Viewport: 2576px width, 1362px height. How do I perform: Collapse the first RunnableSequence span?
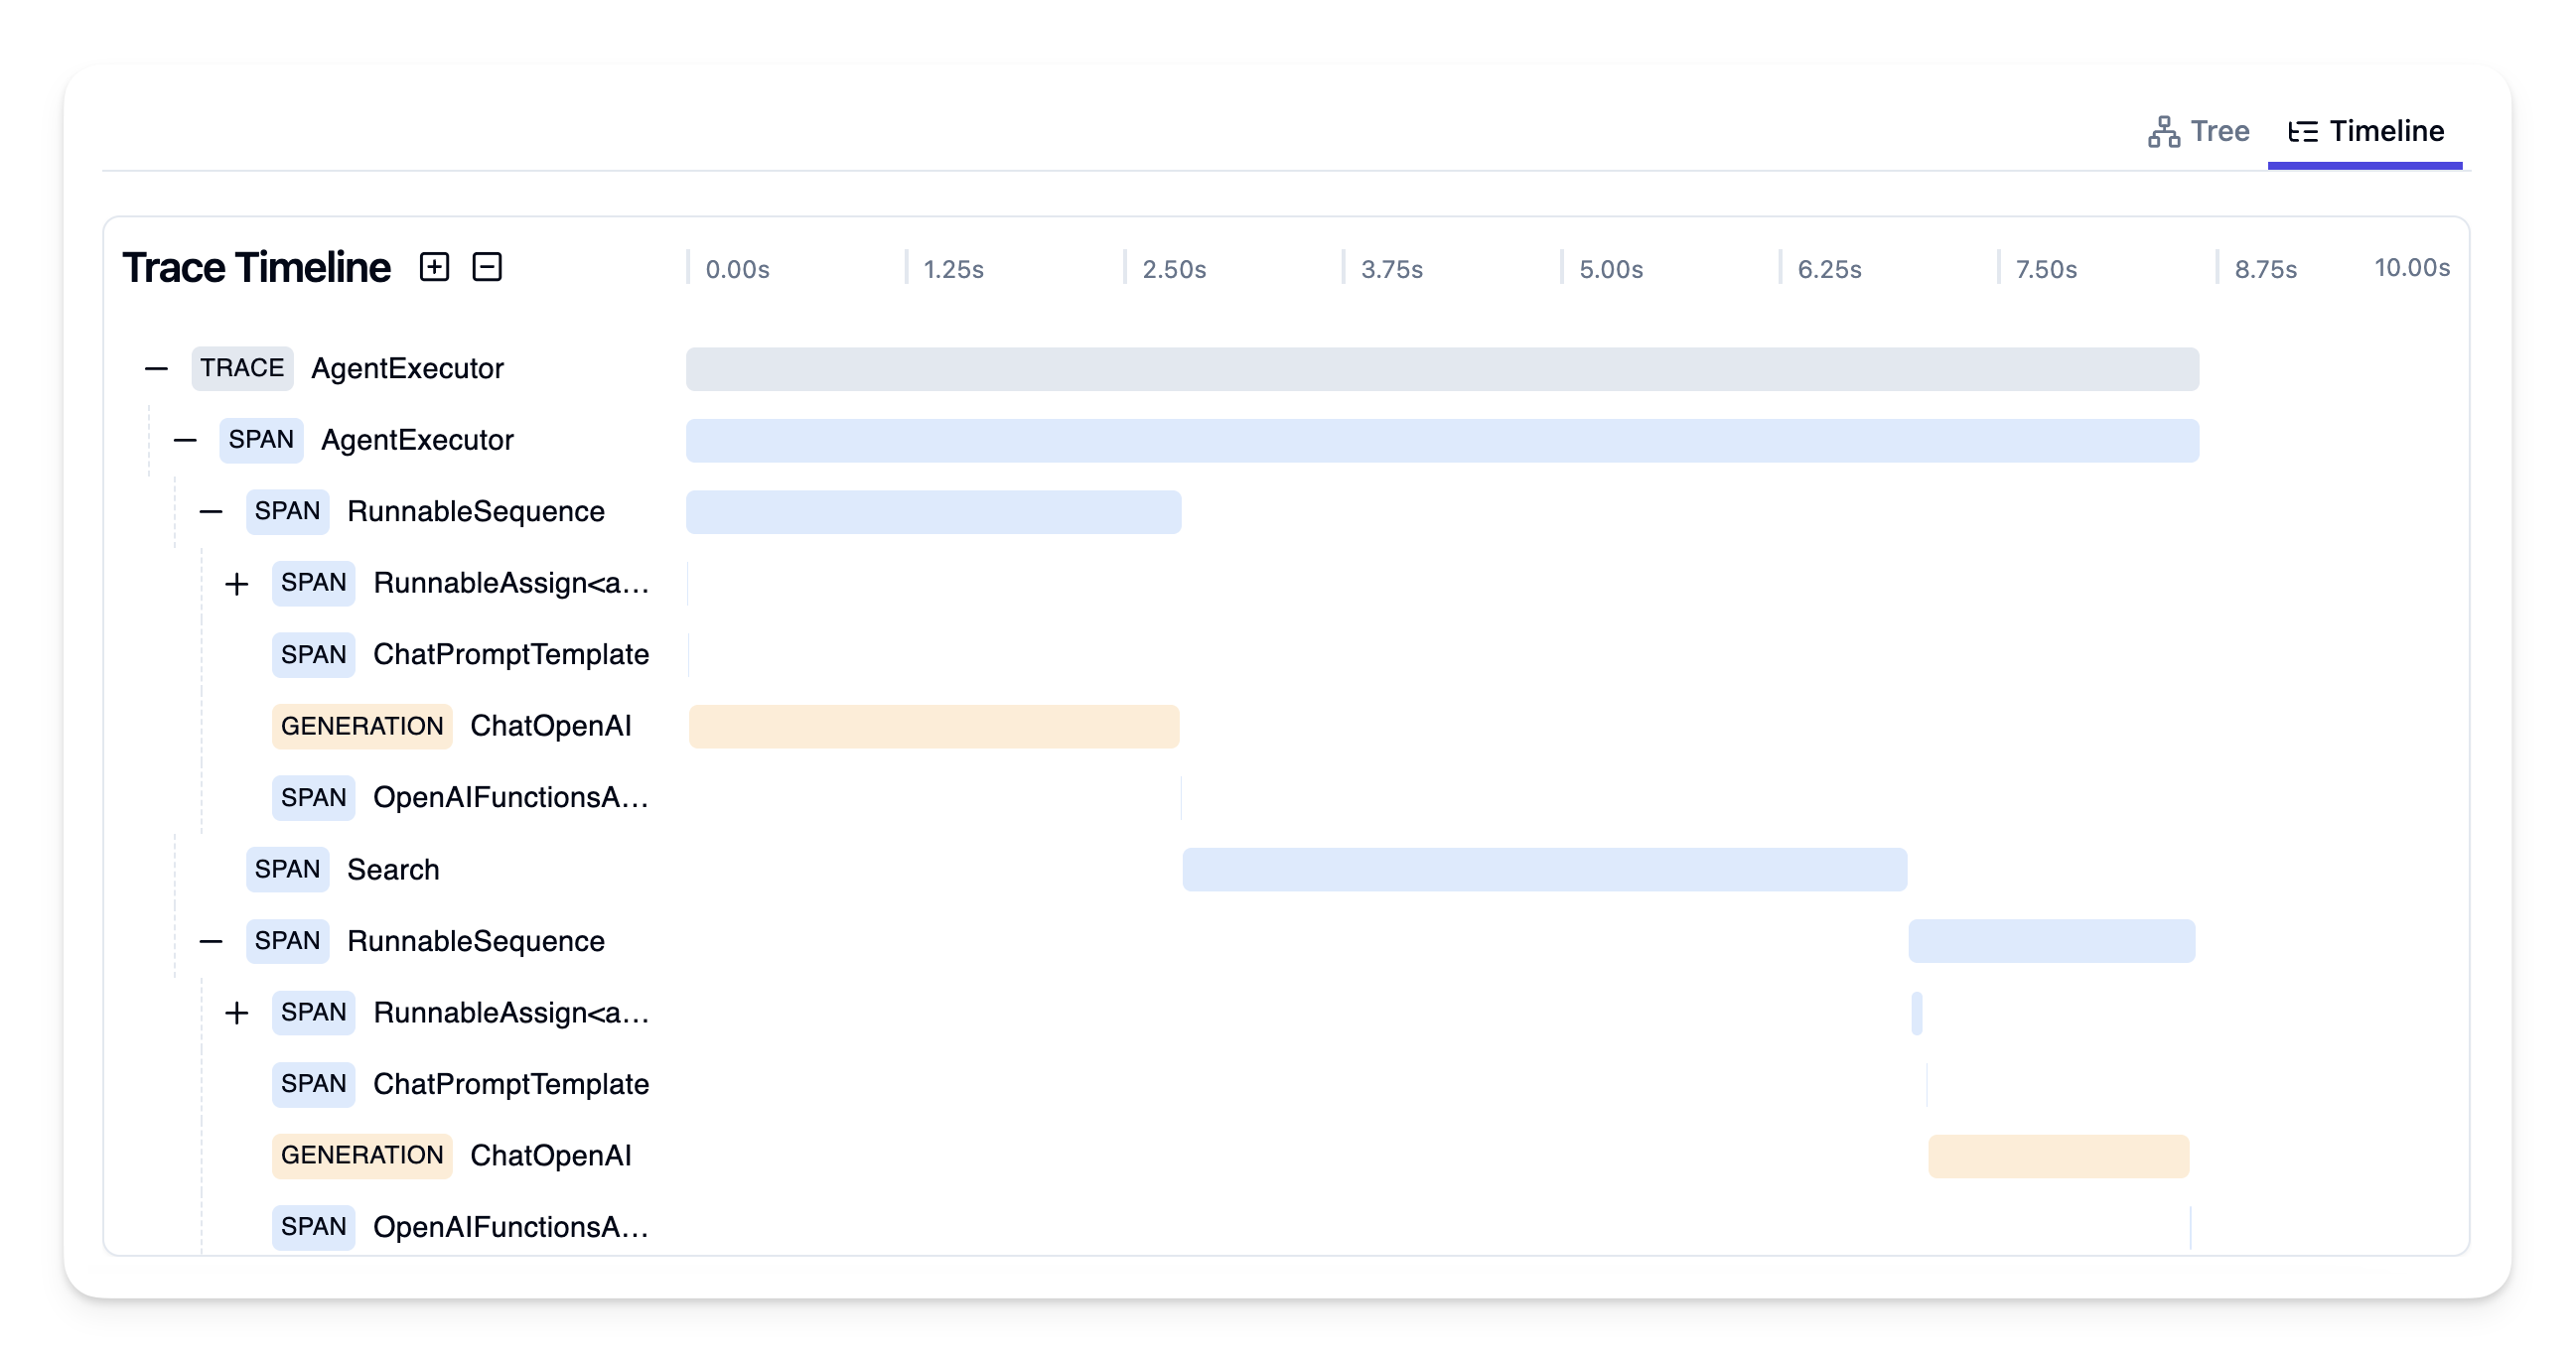click(211, 511)
